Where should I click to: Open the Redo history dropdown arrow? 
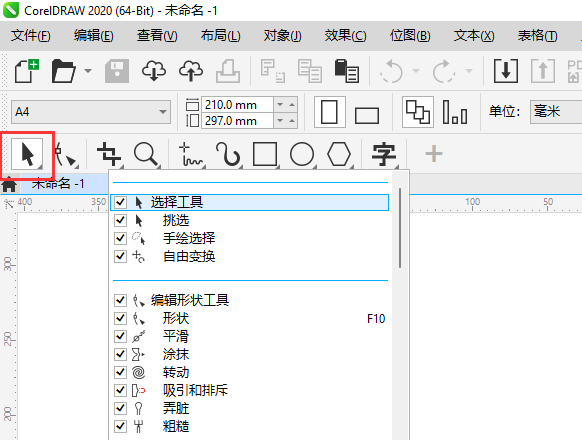click(469, 71)
